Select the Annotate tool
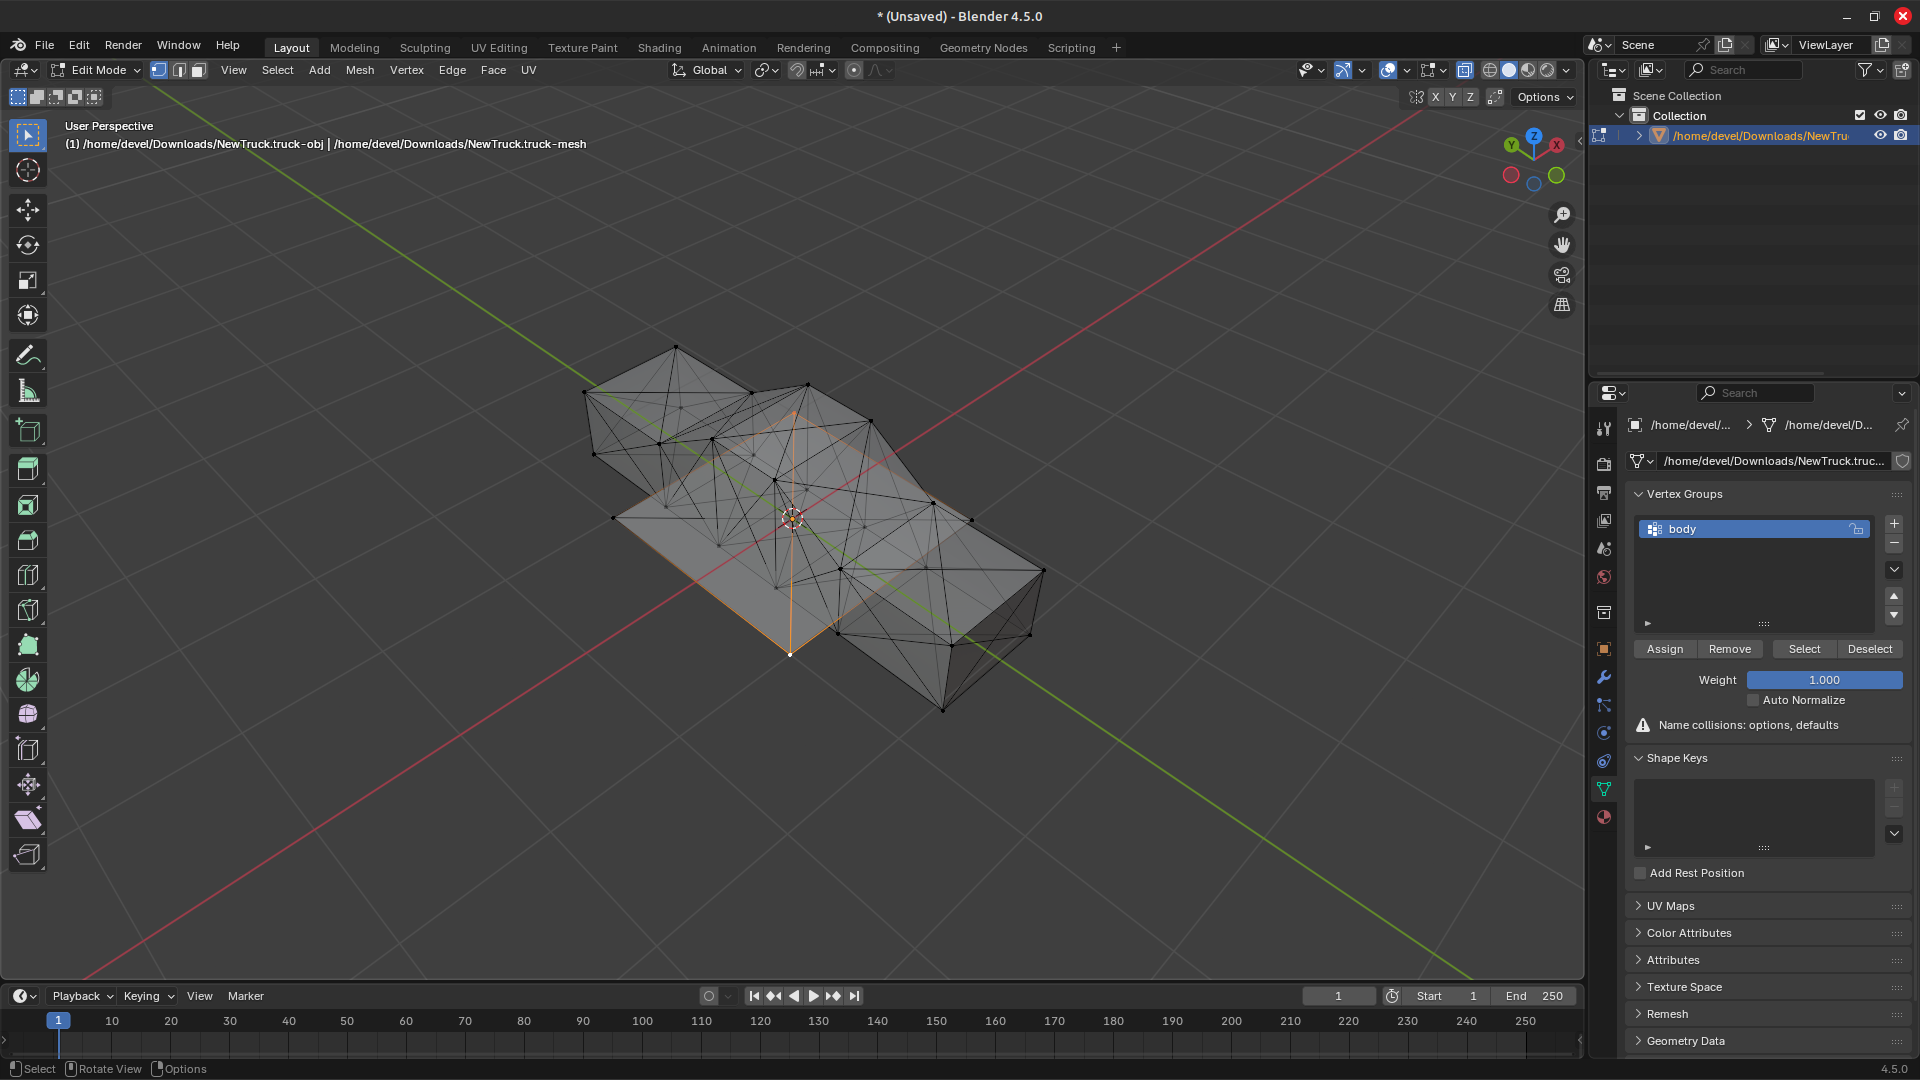This screenshot has height=1080, width=1920. 28,356
